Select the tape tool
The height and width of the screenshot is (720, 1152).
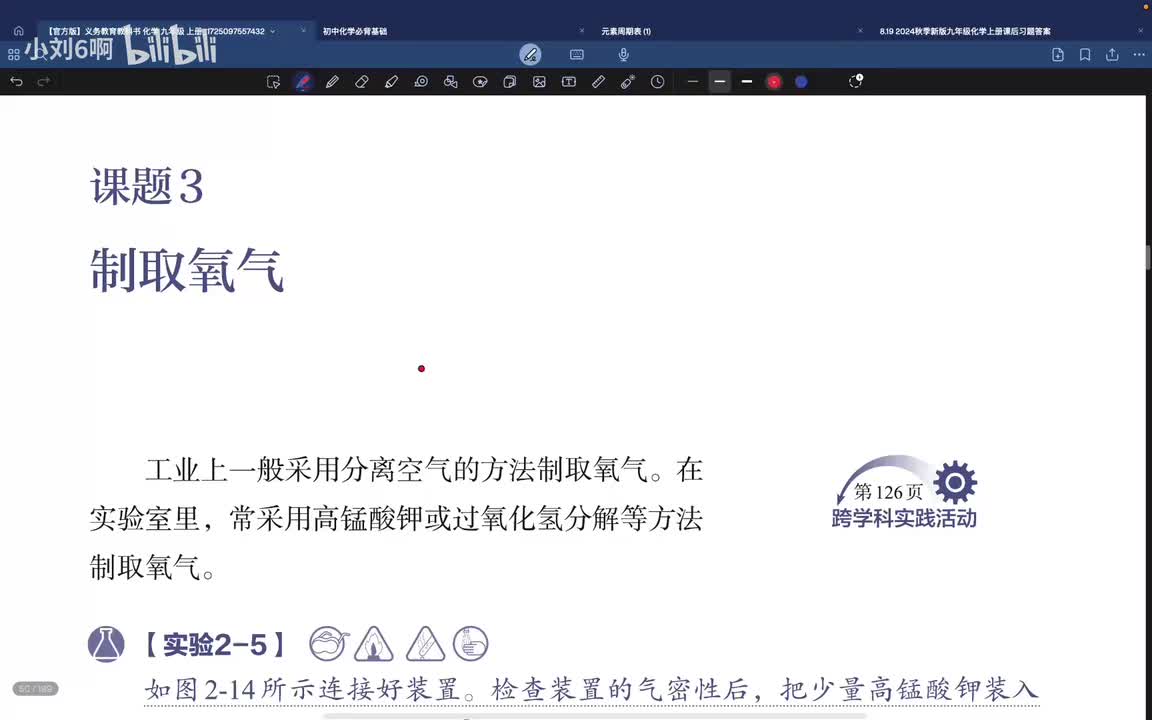(421, 82)
